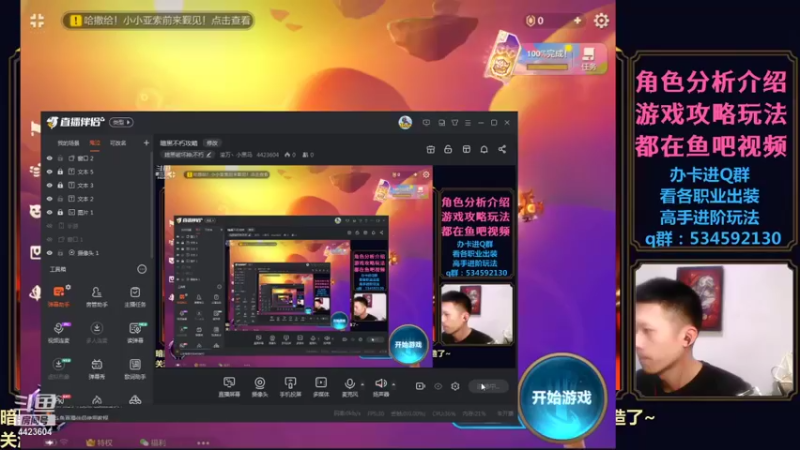Click the nested 开始游戏 button in the preview
800x450 pixels.
(408, 345)
